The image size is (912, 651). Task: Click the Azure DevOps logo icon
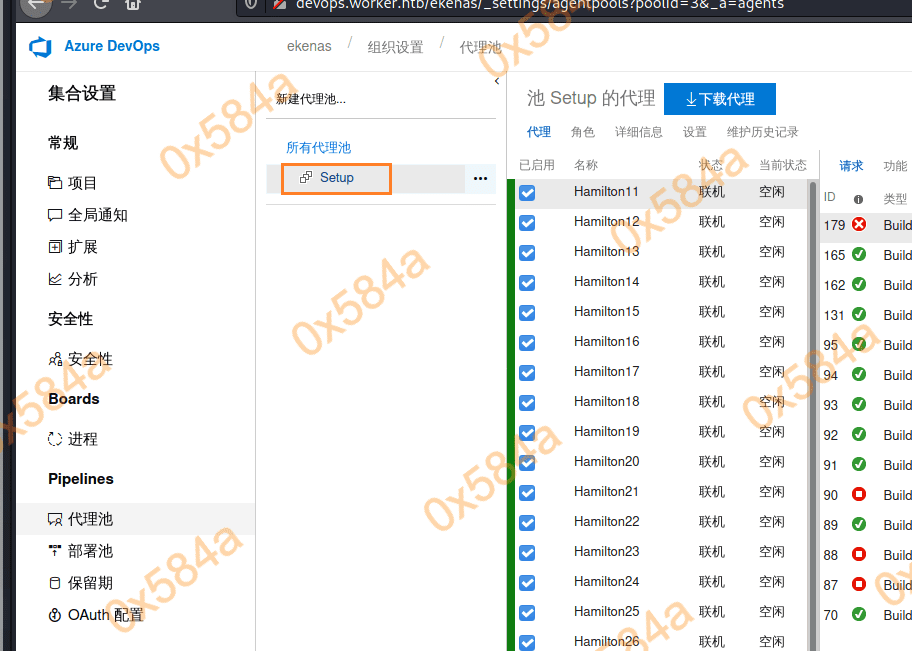tap(40, 47)
